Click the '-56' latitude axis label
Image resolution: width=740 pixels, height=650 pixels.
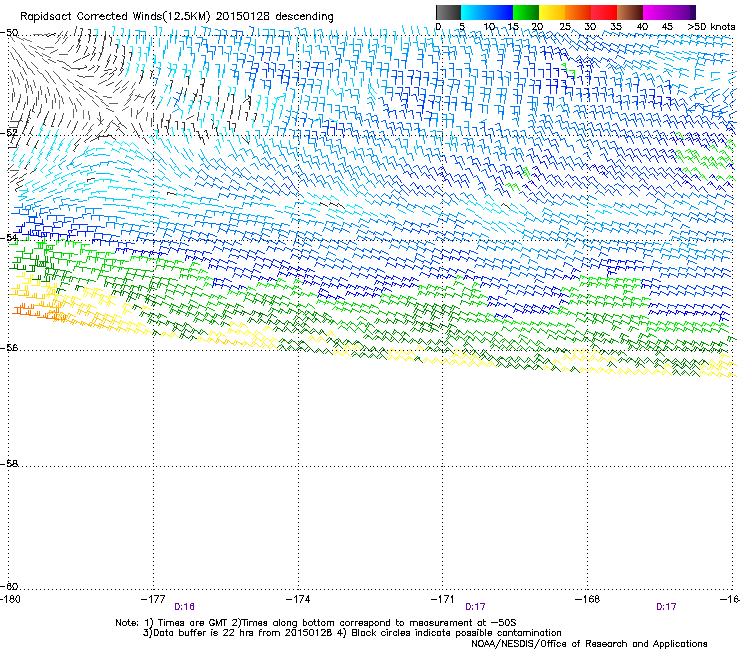point(9,347)
